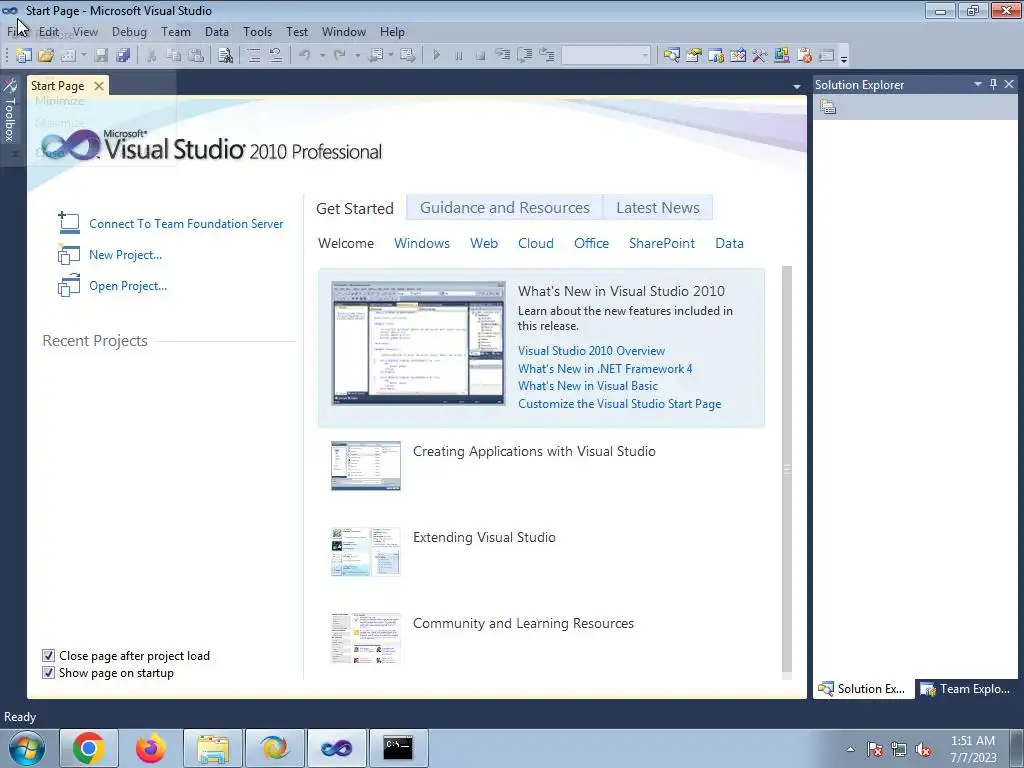Expand the collapsed Toolbox side tab
The width and height of the screenshot is (1024, 768).
click(x=10, y=111)
